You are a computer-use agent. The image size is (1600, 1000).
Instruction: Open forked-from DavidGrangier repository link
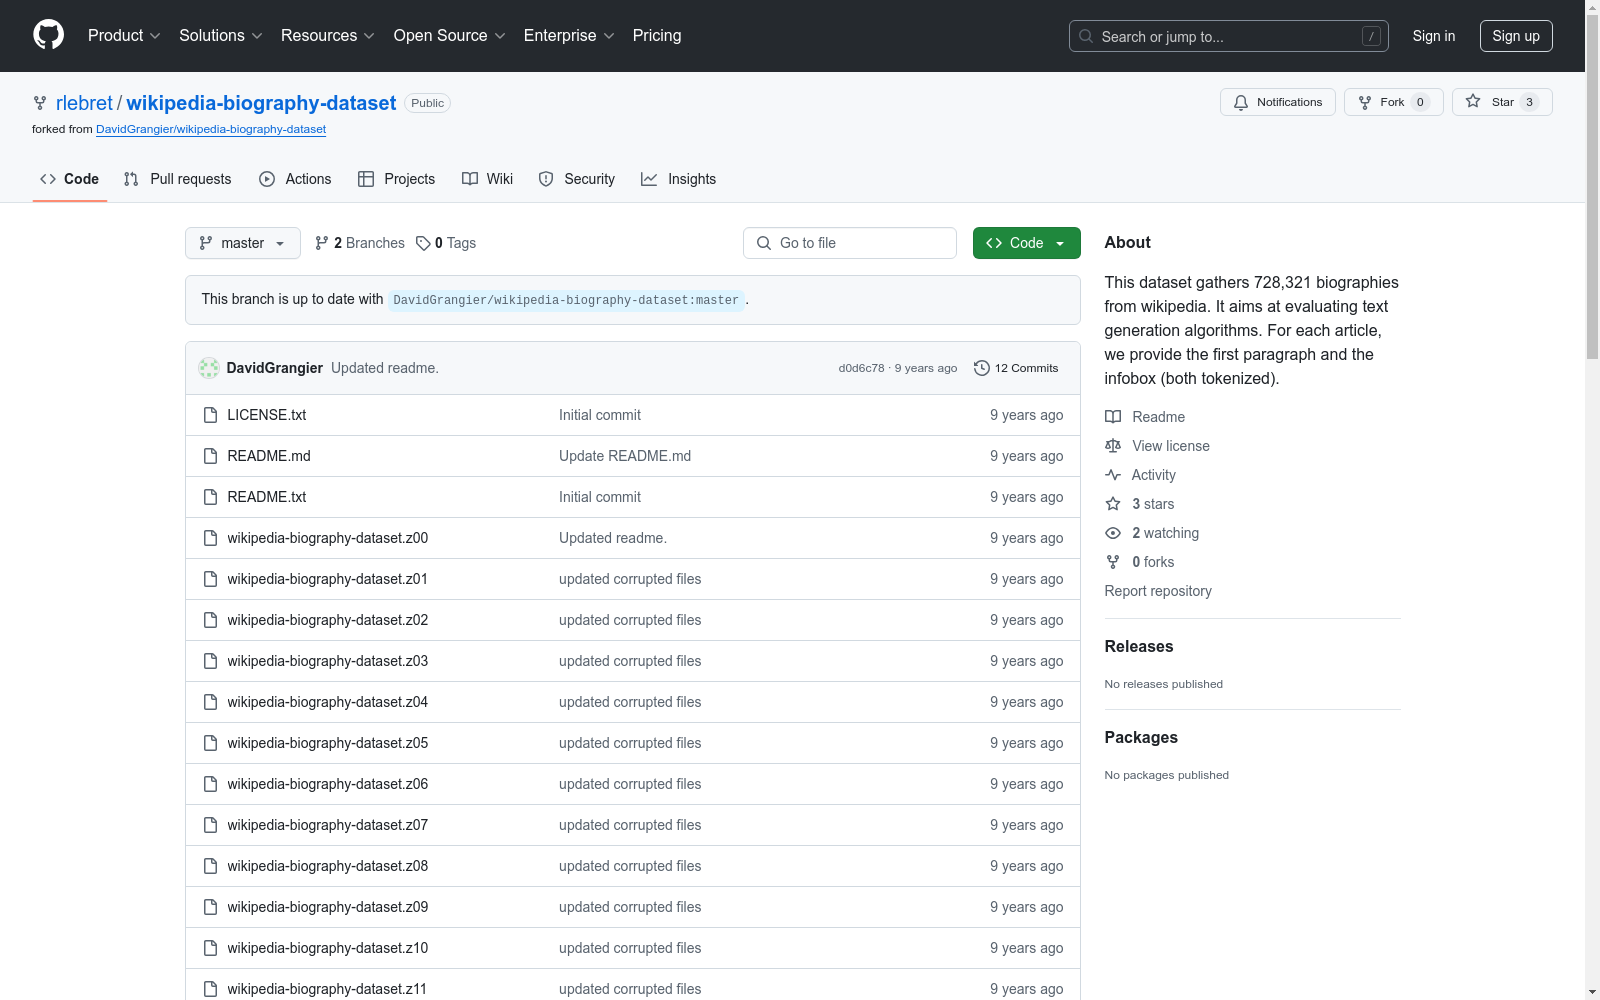click(211, 129)
